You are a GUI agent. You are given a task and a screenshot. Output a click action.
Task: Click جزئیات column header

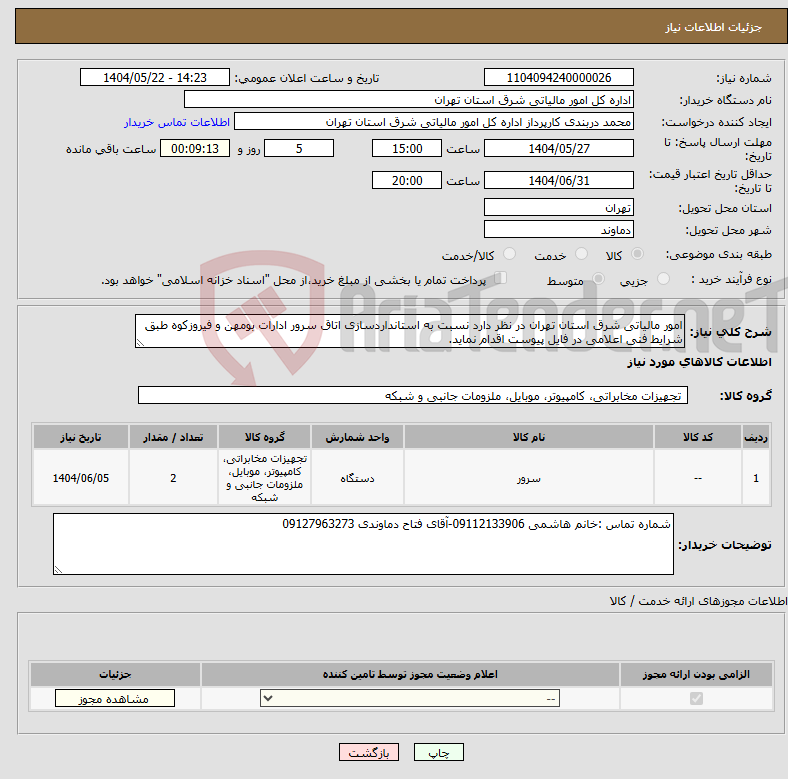pyautogui.click(x=115, y=674)
